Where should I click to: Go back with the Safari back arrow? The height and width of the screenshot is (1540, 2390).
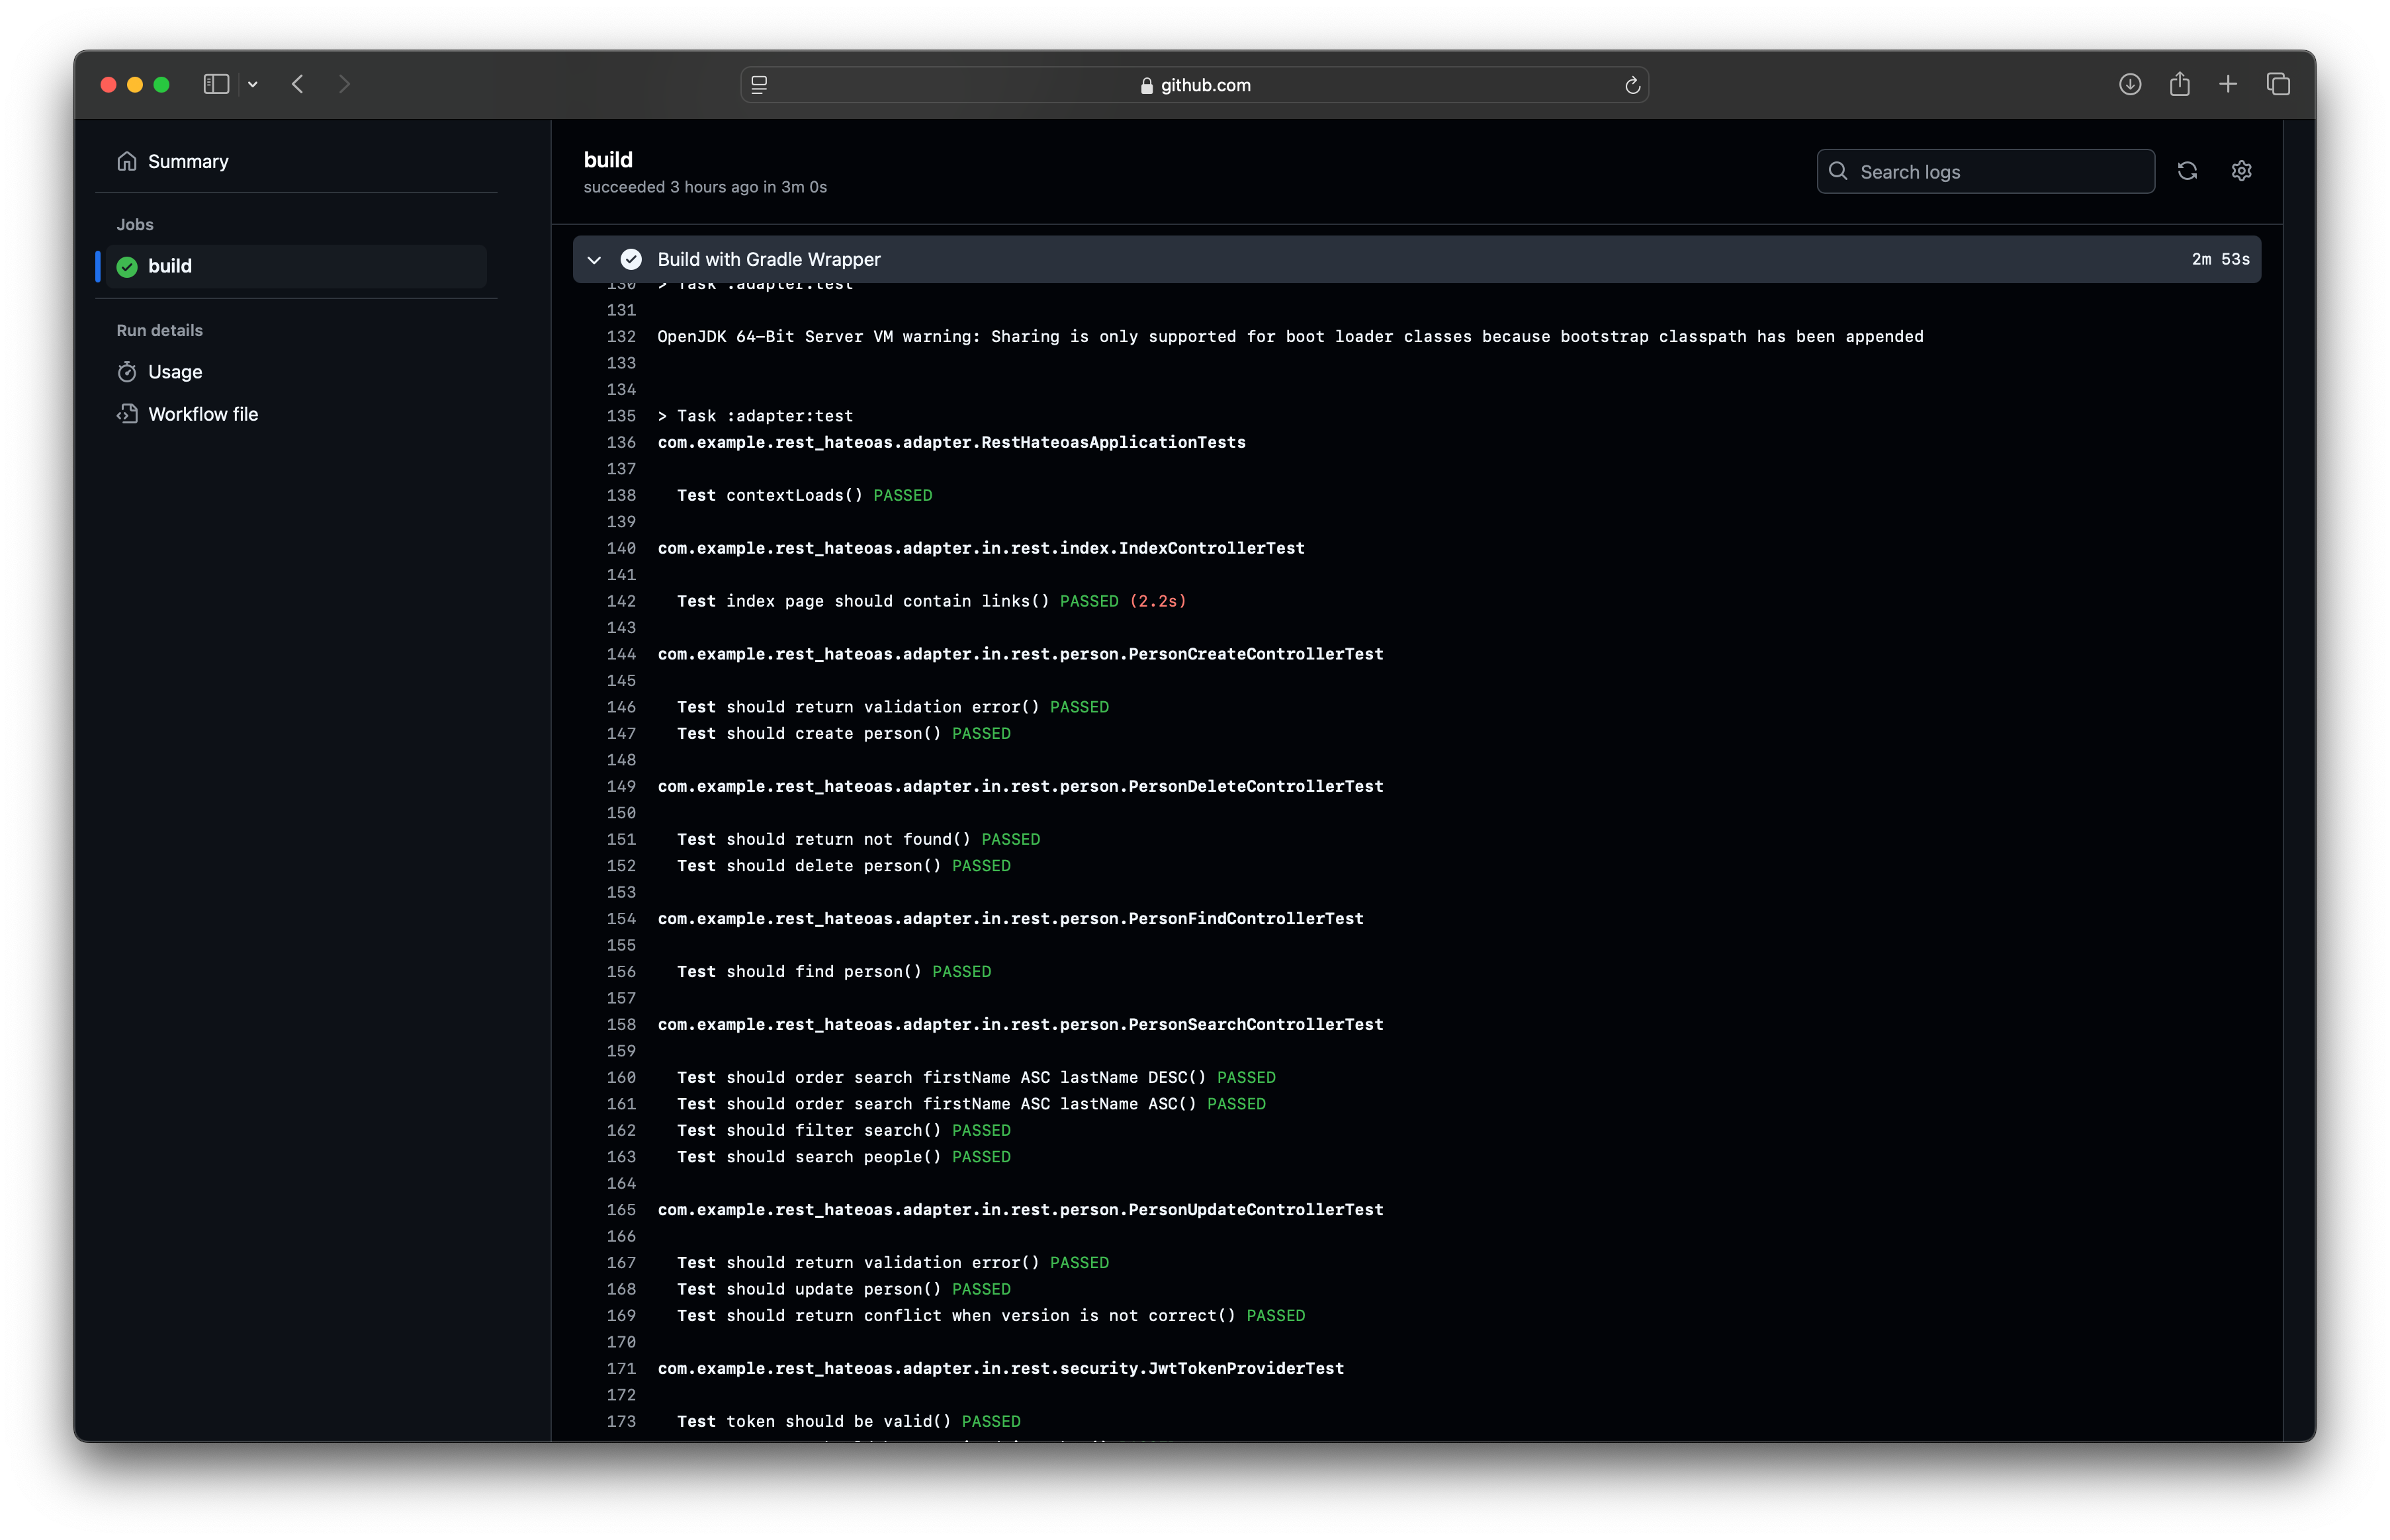297,84
